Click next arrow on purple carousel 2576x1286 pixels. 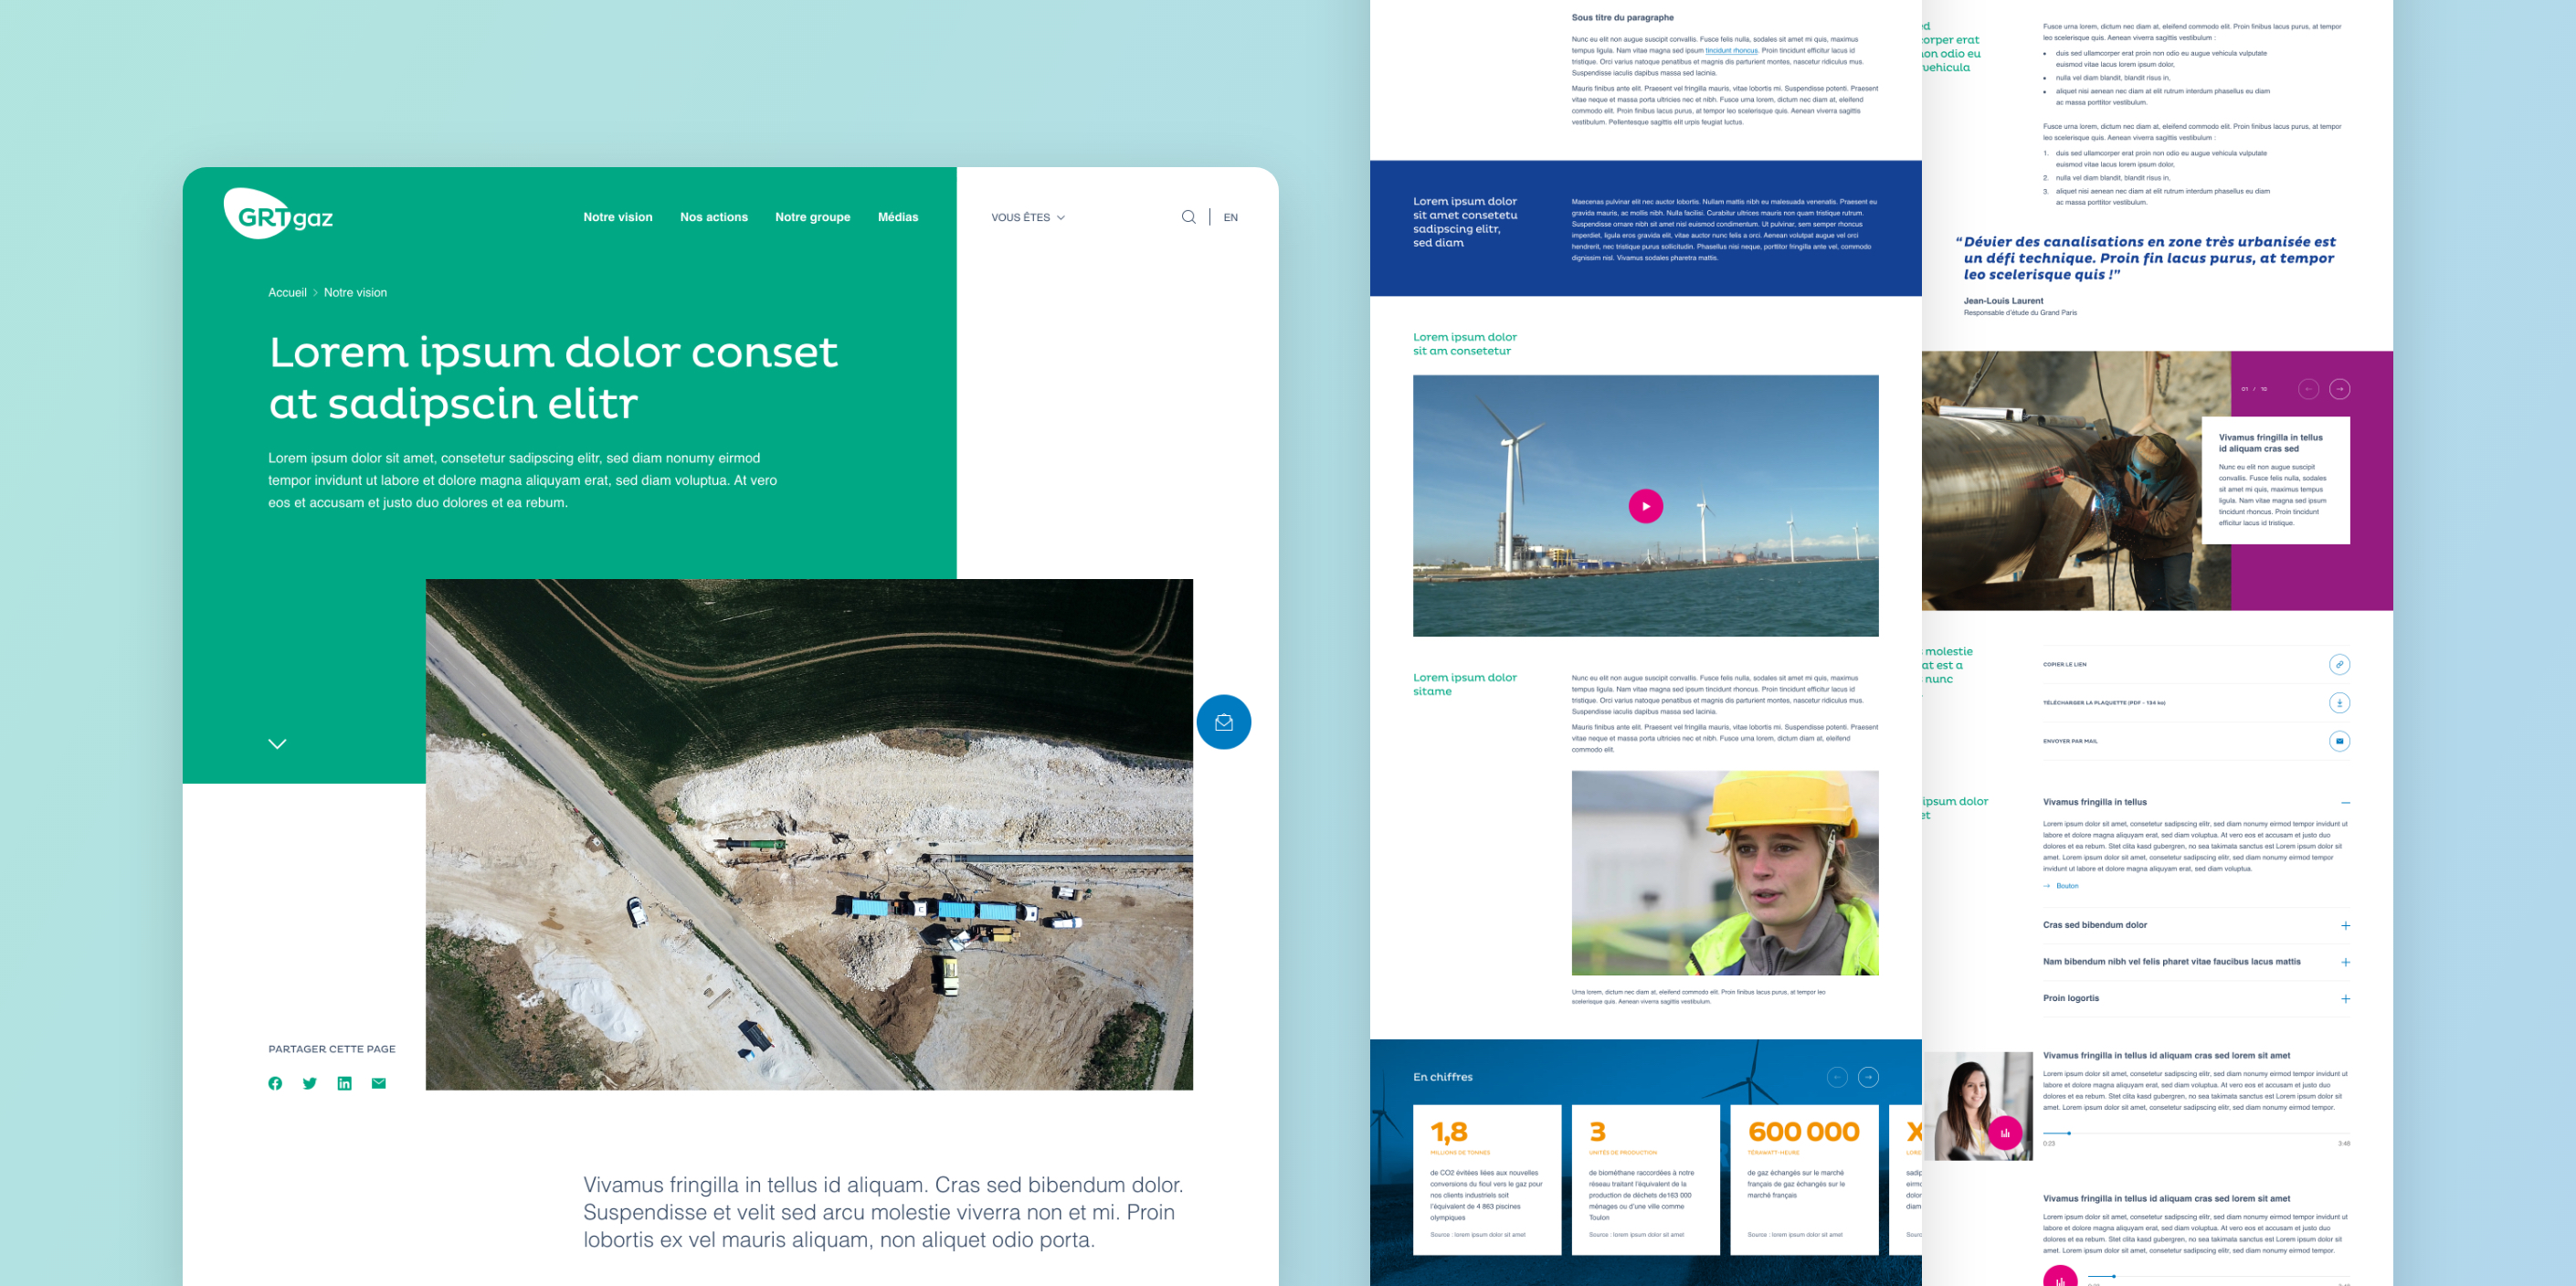pyautogui.click(x=2339, y=389)
